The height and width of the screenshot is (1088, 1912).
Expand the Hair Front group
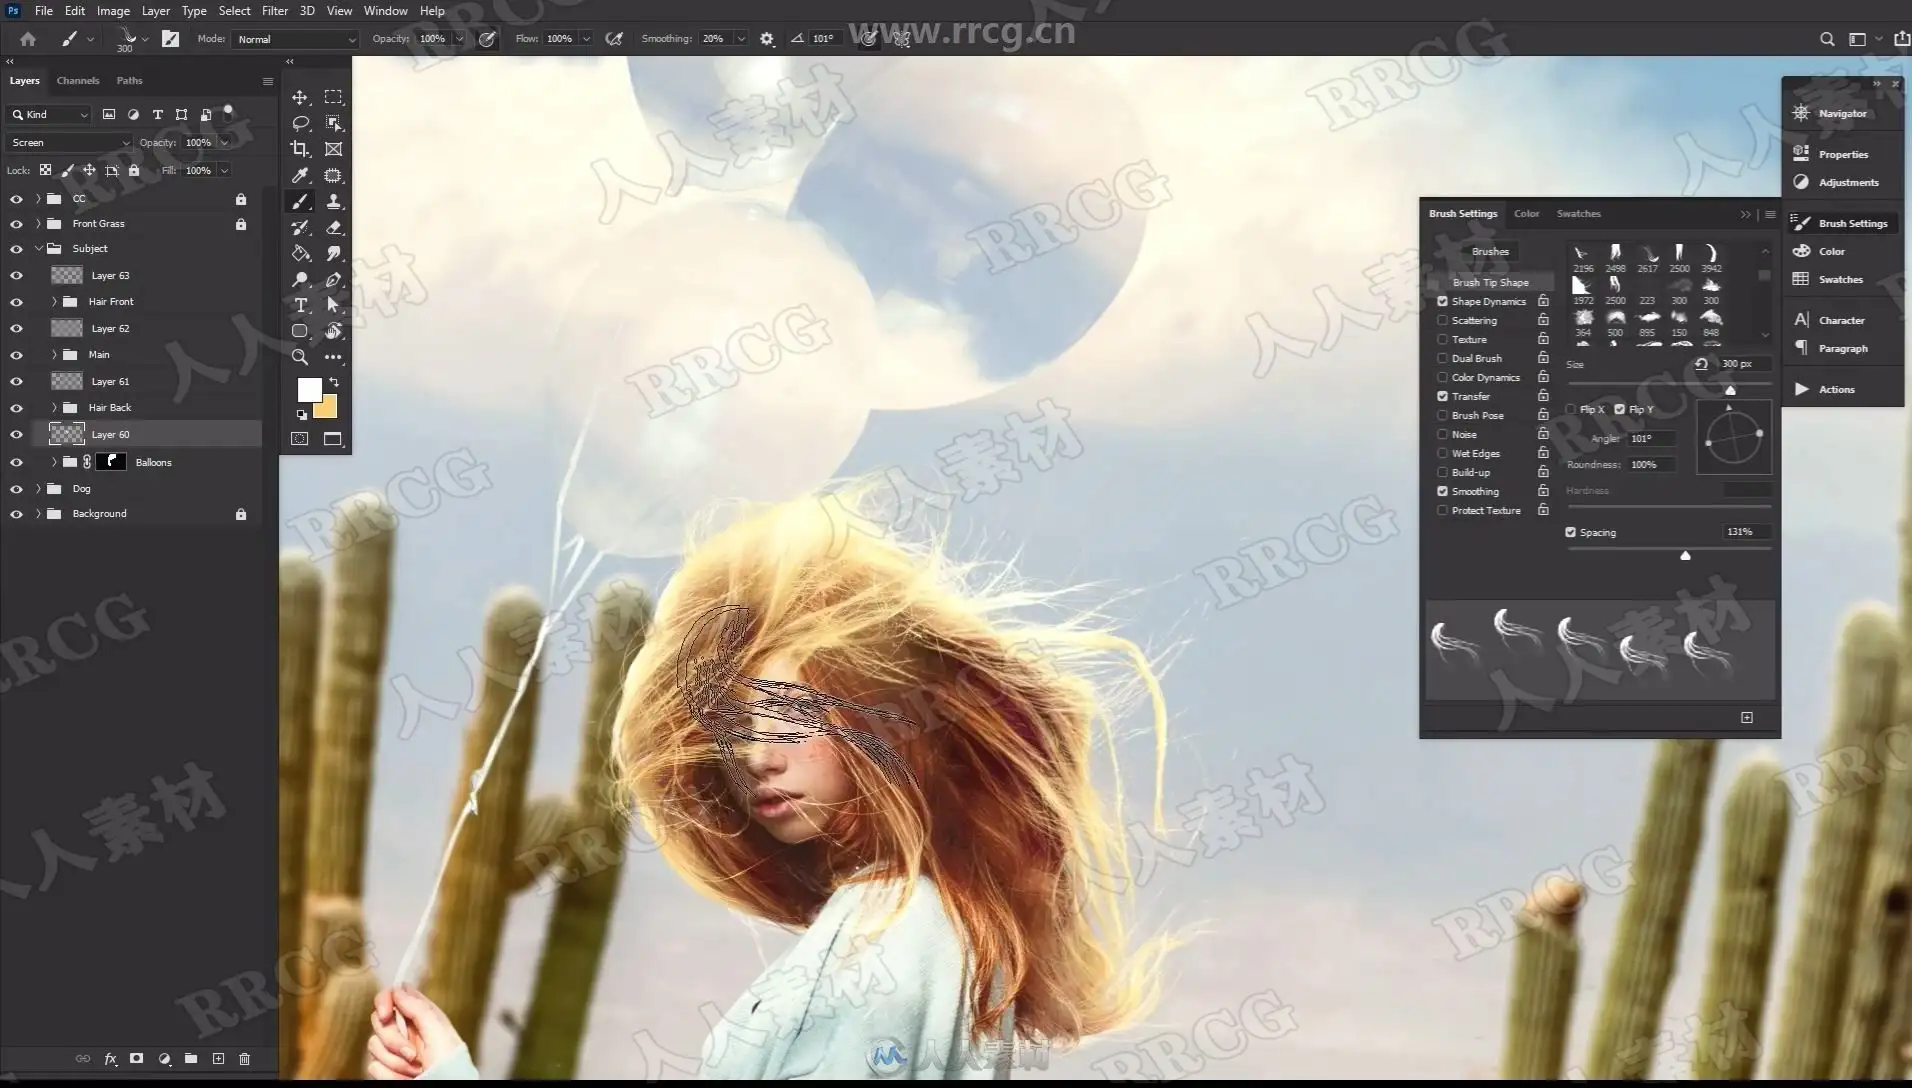[x=54, y=301]
